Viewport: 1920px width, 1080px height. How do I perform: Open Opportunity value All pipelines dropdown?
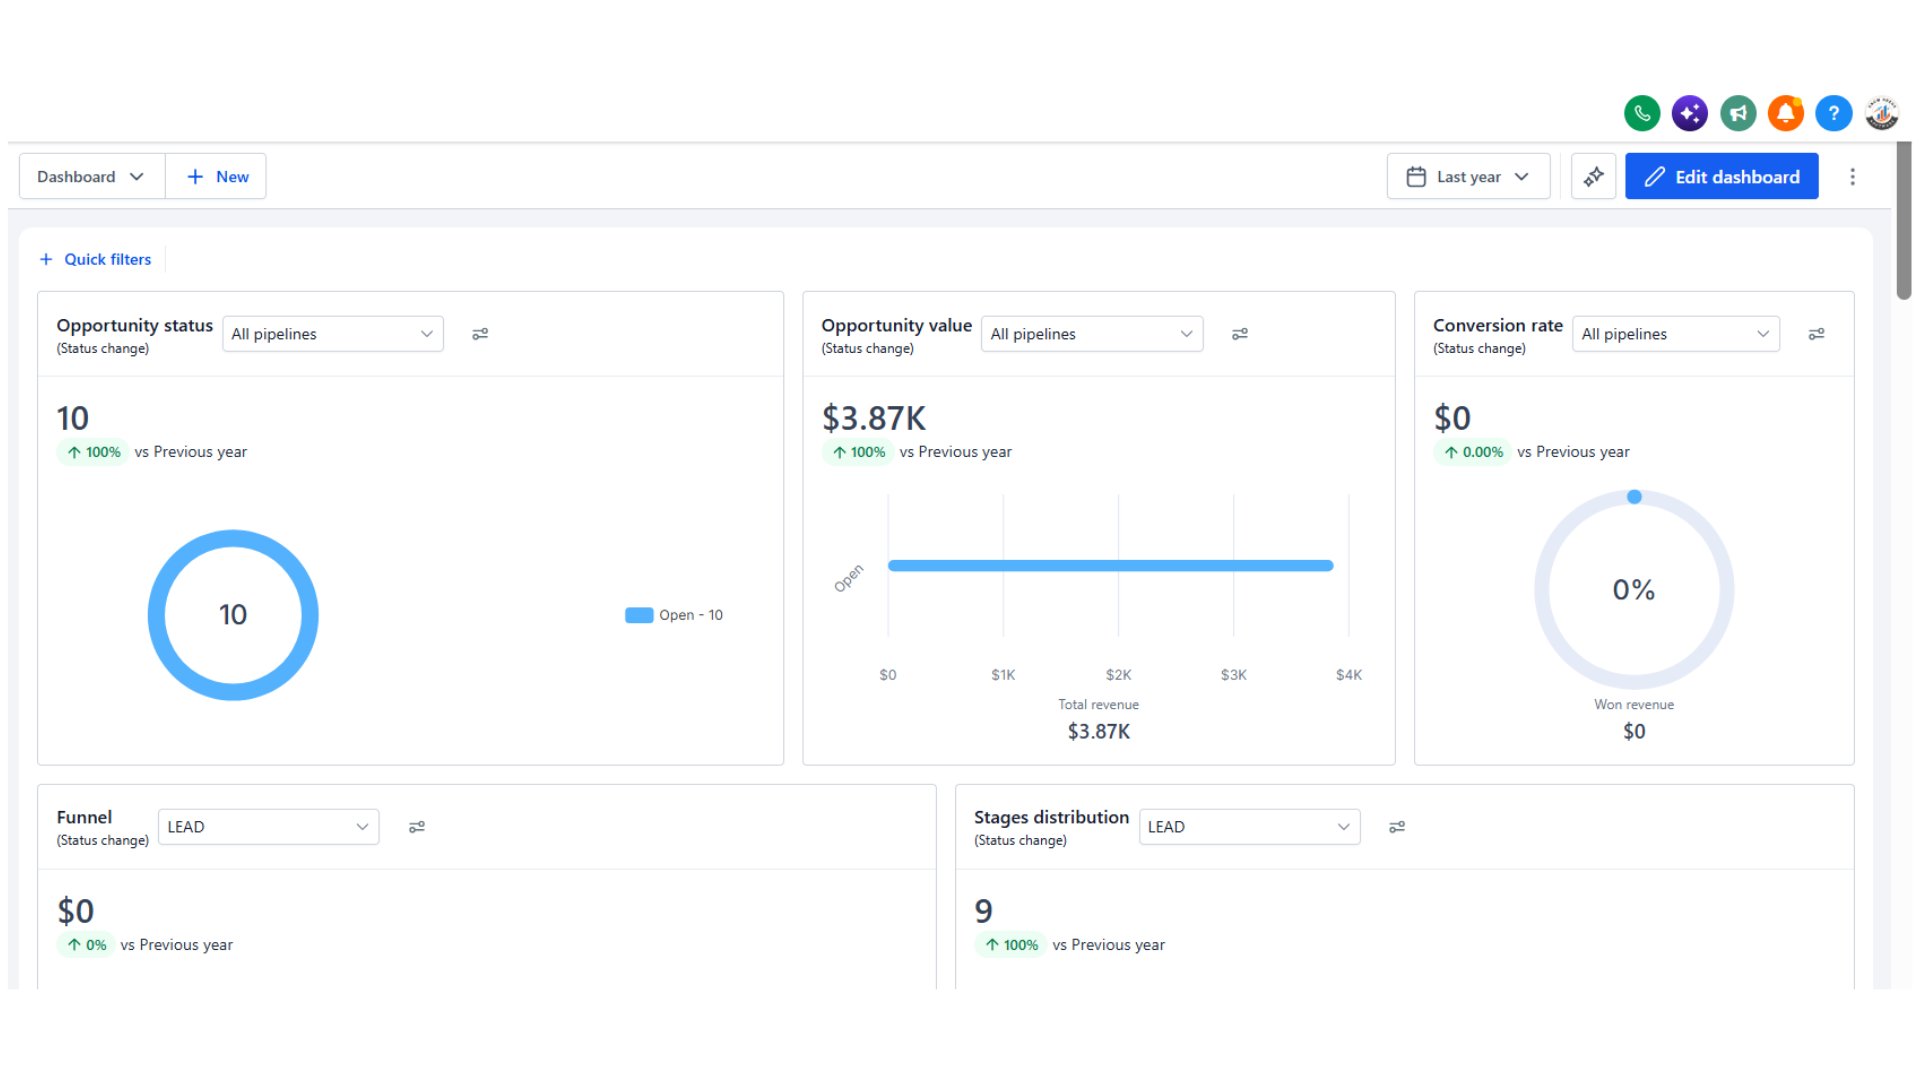tap(1092, 334)
